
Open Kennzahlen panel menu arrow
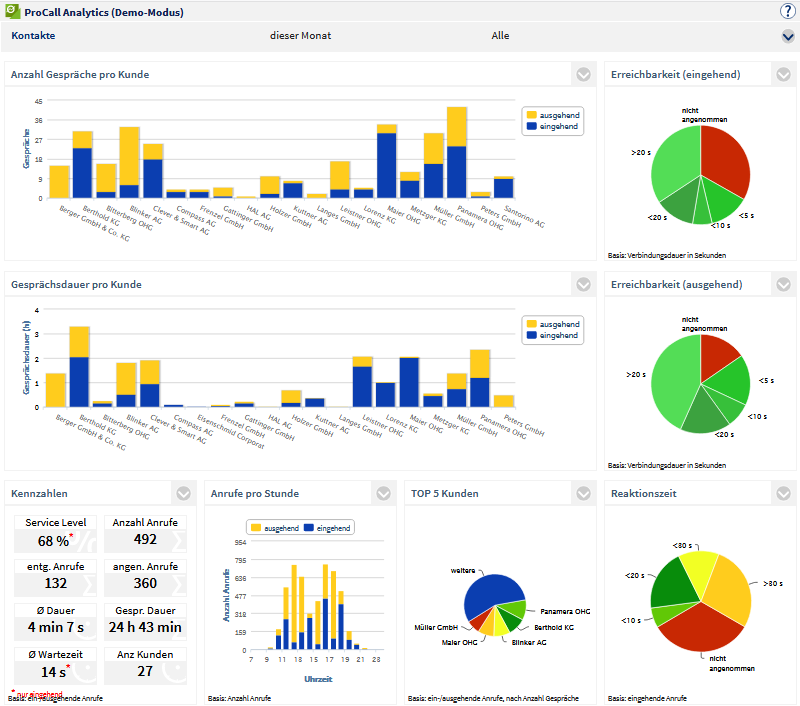183,493
